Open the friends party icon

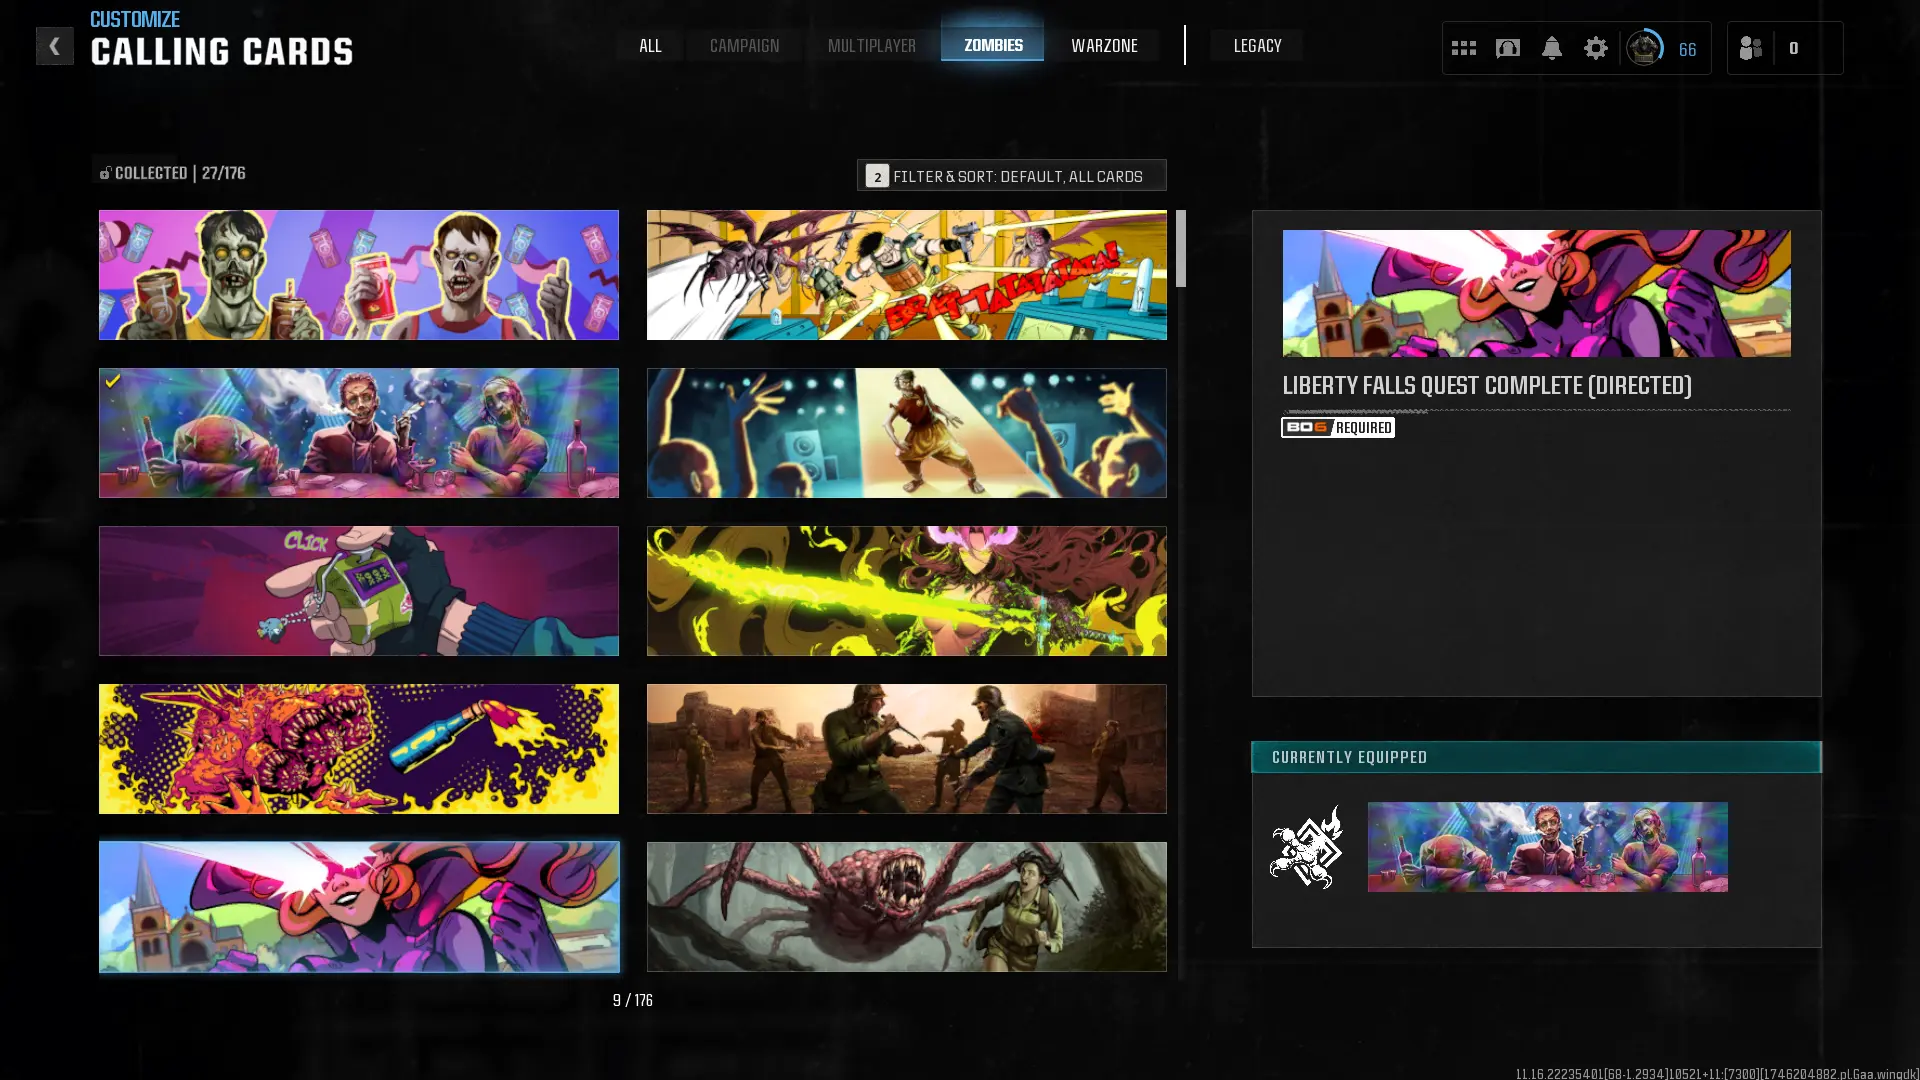click(x=1750, y=48)
